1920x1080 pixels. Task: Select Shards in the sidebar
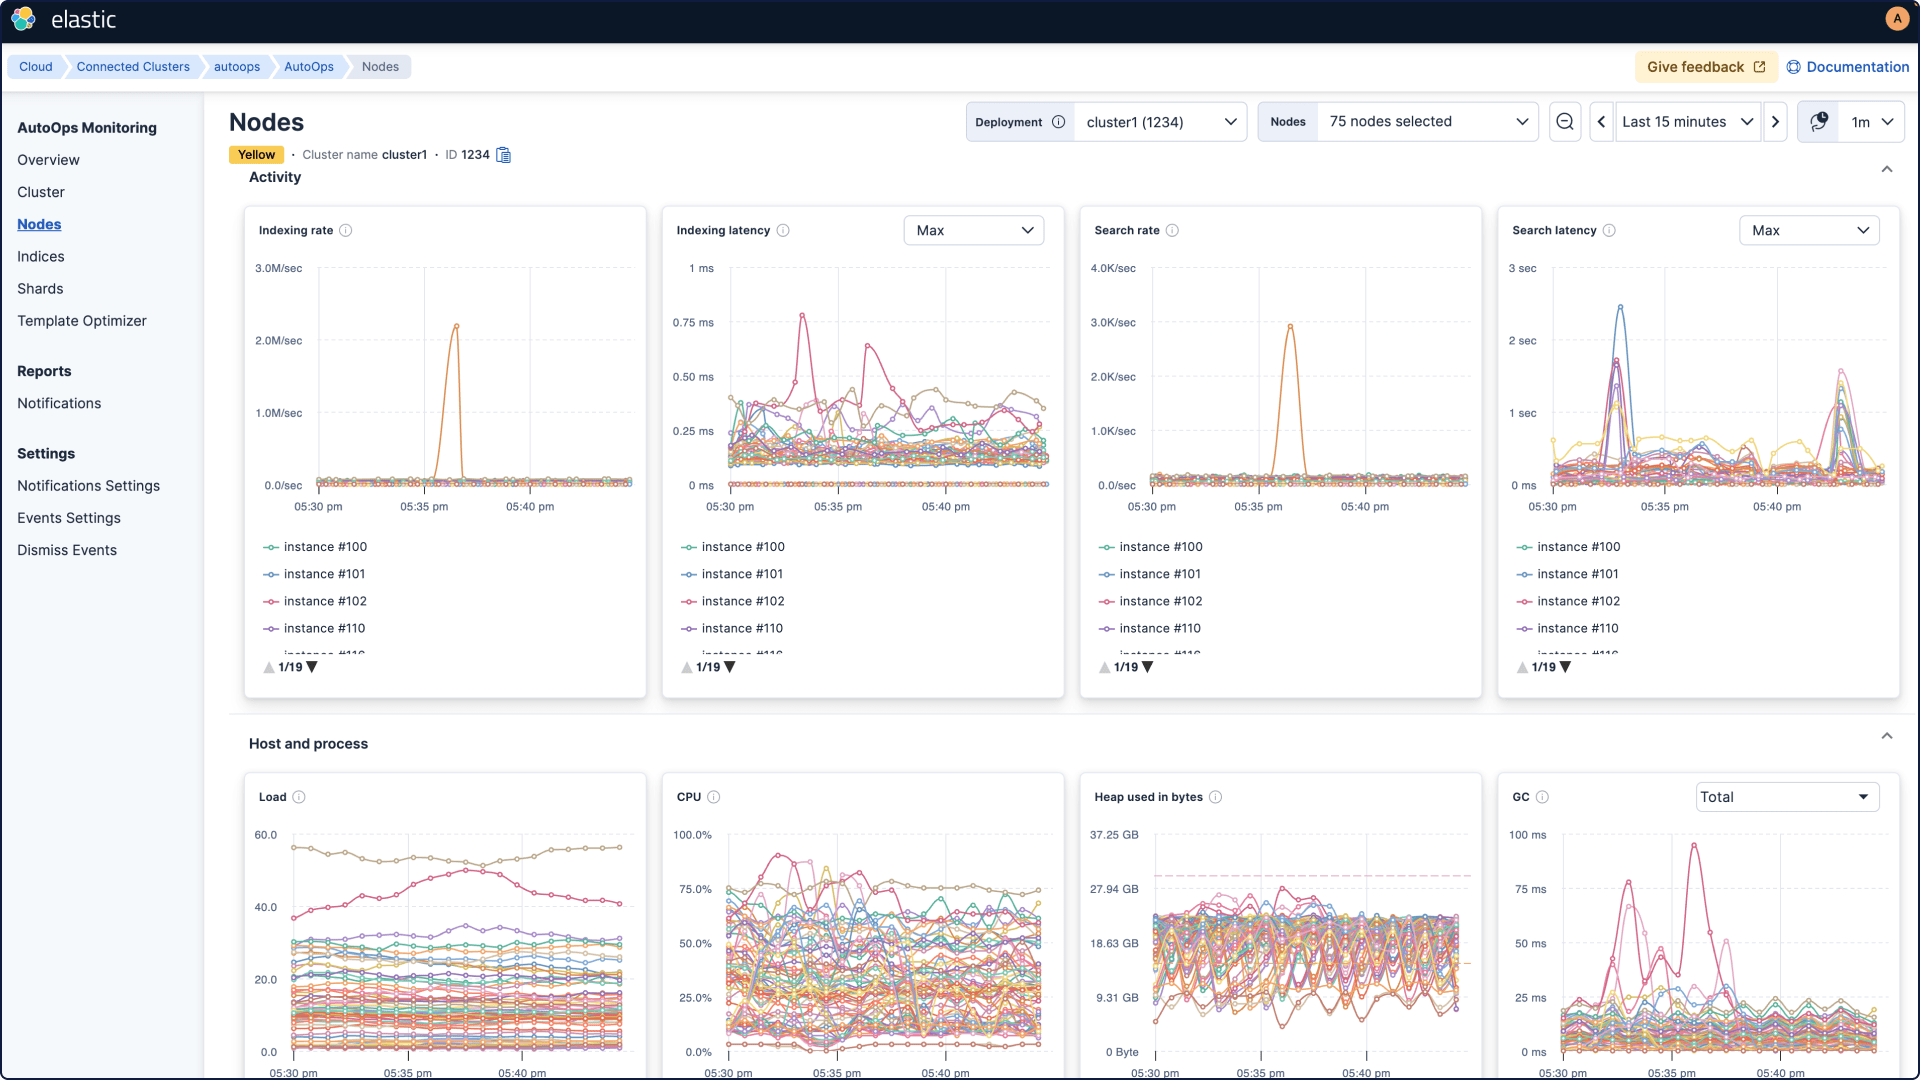[40, 289]
